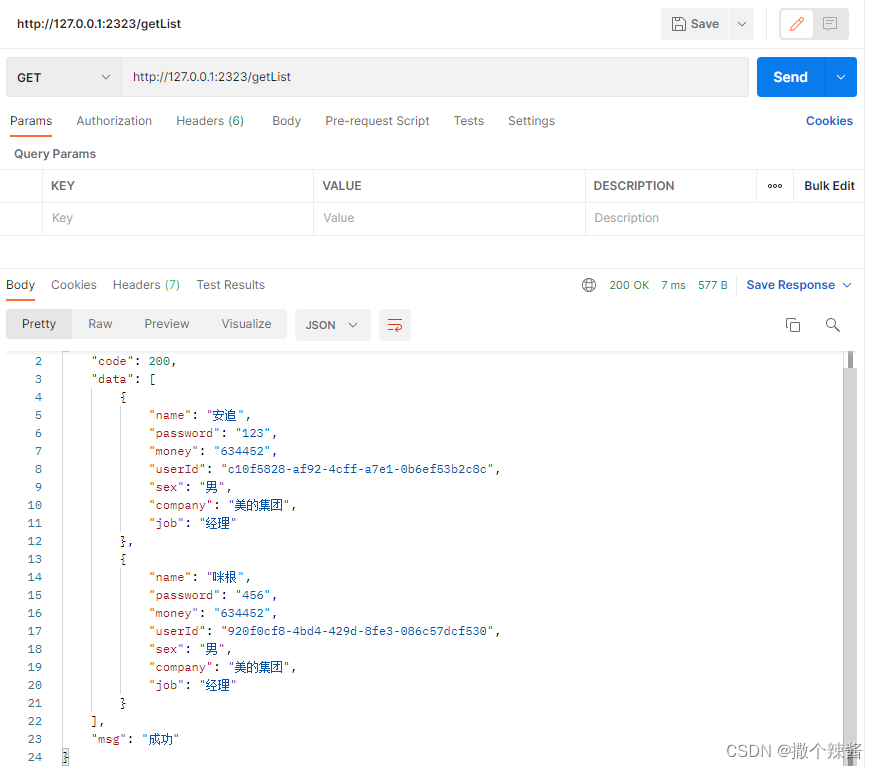Open the Settings tab
Viewport: 878px width, 769px height.
[531, 121]
